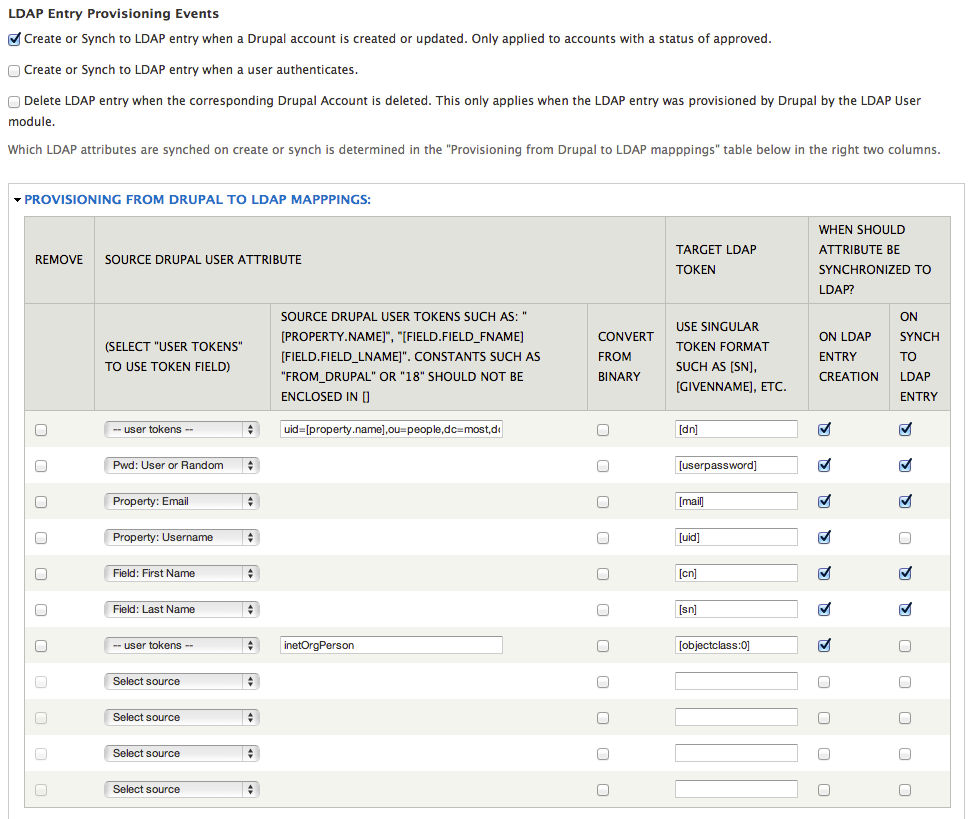Image resolution: width=973 pixels, height=819 pixels.
Task: Disable "On LDAP Entry Creation" for [mail] row
Action: tap(824, 500)
